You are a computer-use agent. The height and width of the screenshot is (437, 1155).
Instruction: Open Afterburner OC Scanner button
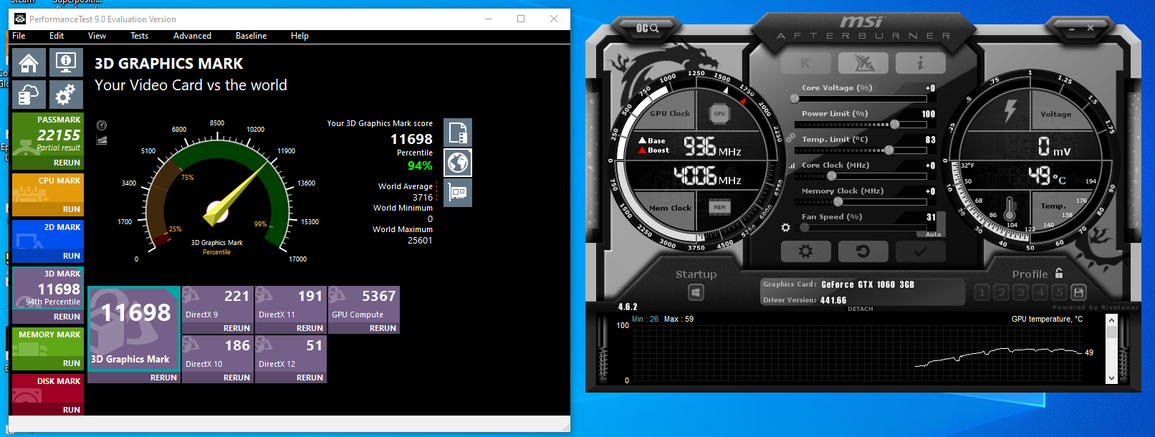[648, 27]
